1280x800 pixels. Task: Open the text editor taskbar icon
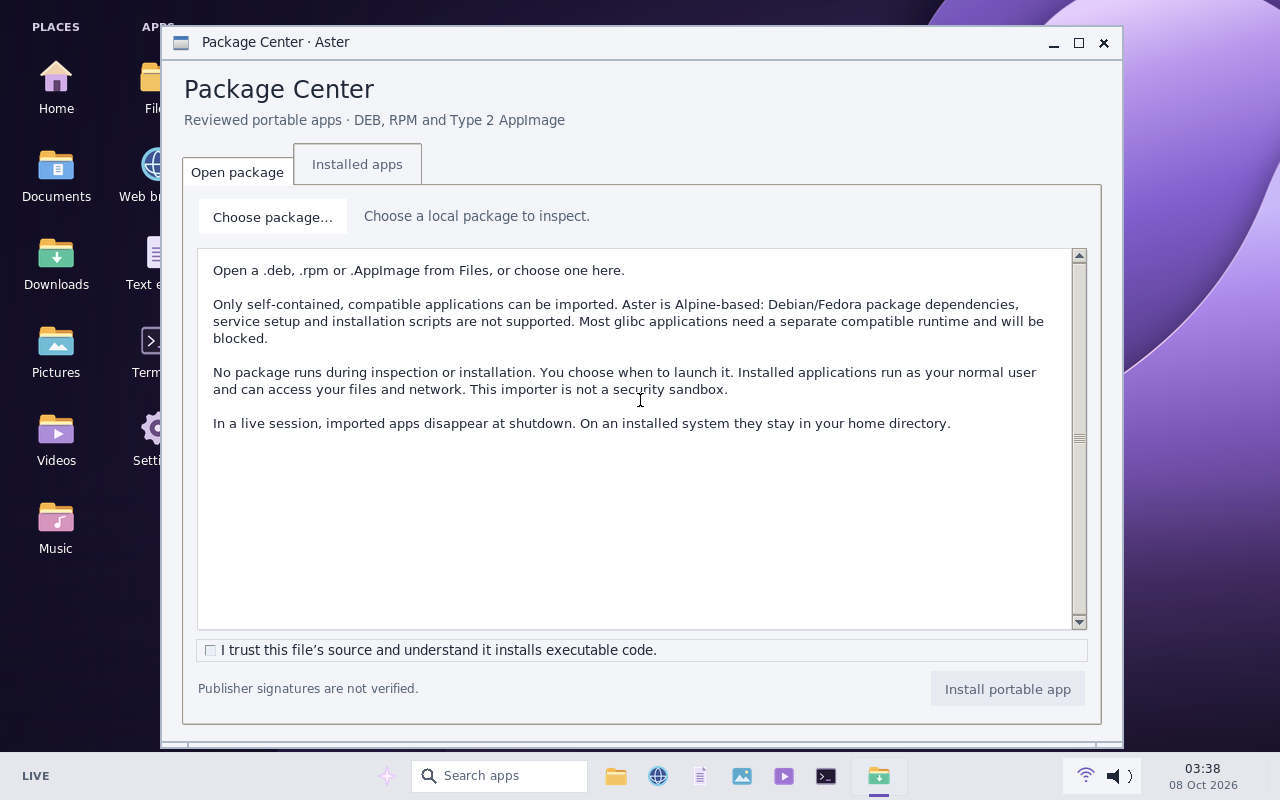pos(700,776)
